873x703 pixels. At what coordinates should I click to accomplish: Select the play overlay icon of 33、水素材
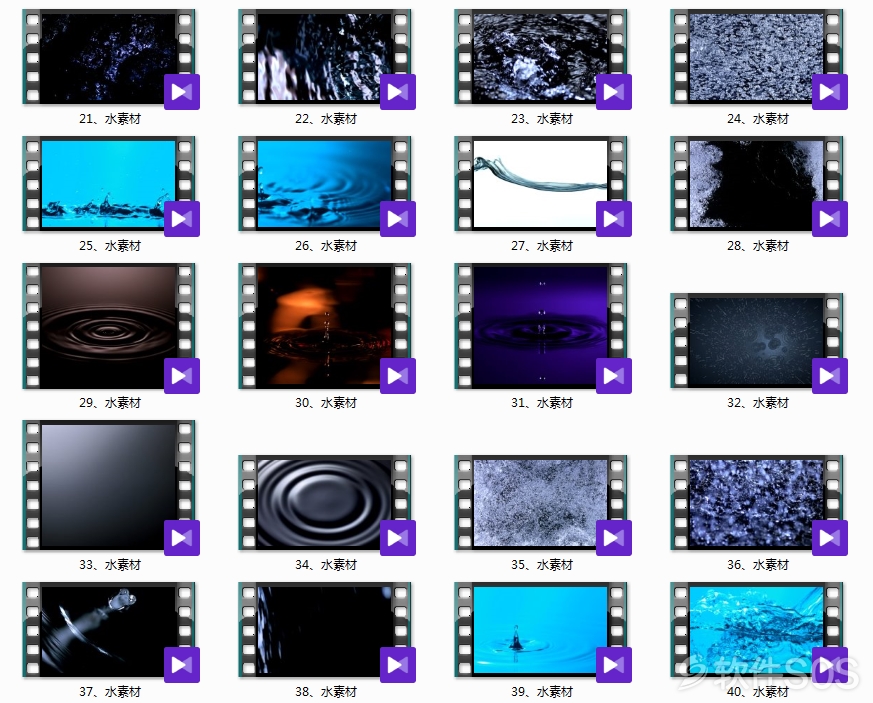(x=182, y=538)
